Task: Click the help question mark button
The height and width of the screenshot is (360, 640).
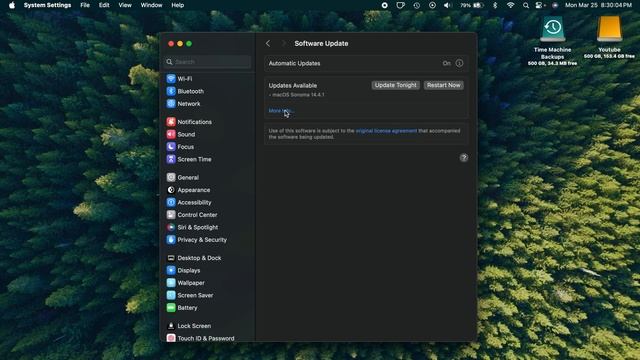Action: point(464,158)
